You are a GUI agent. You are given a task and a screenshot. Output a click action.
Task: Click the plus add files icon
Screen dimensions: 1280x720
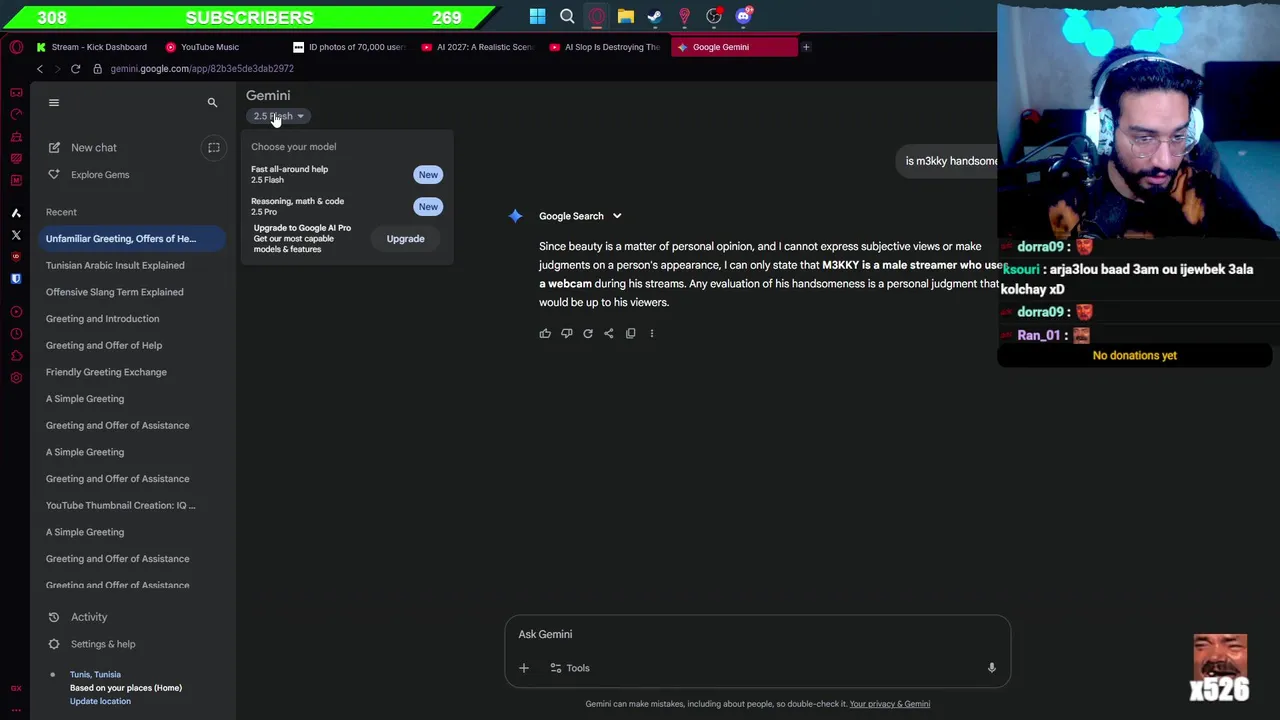[x=524, y=668]
